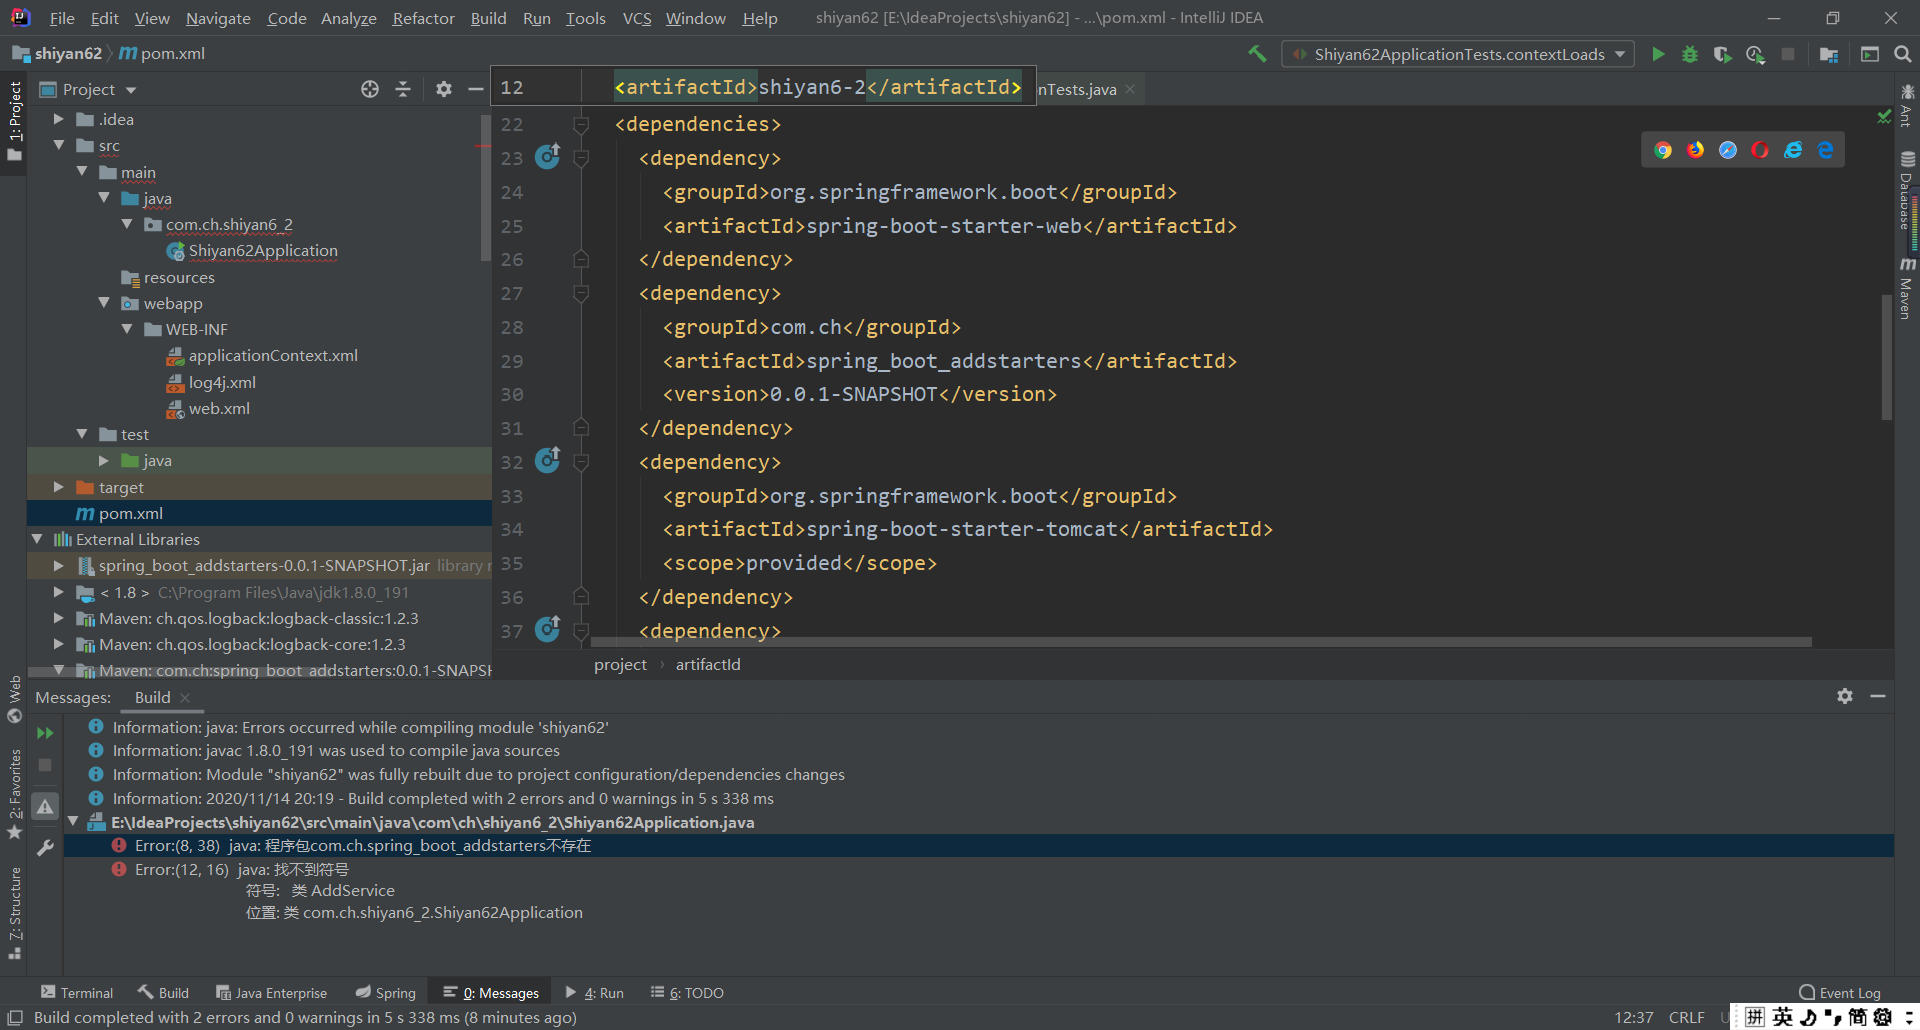Collapse all in Project panel
Image resolution: width=1920 pixels, height=1030 pixels.
403,89
